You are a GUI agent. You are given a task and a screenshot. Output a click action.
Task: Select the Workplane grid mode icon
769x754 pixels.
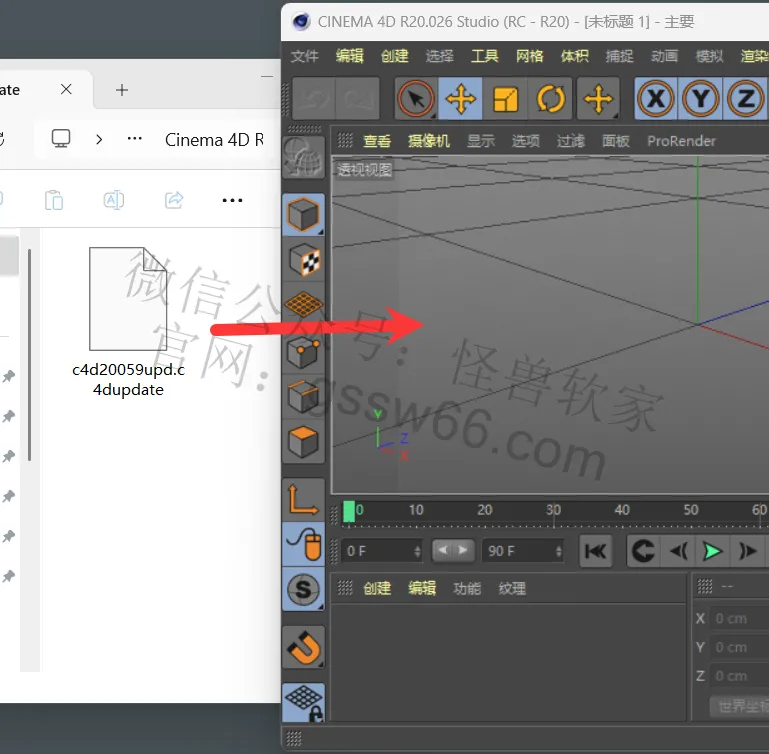click(303, 304)
